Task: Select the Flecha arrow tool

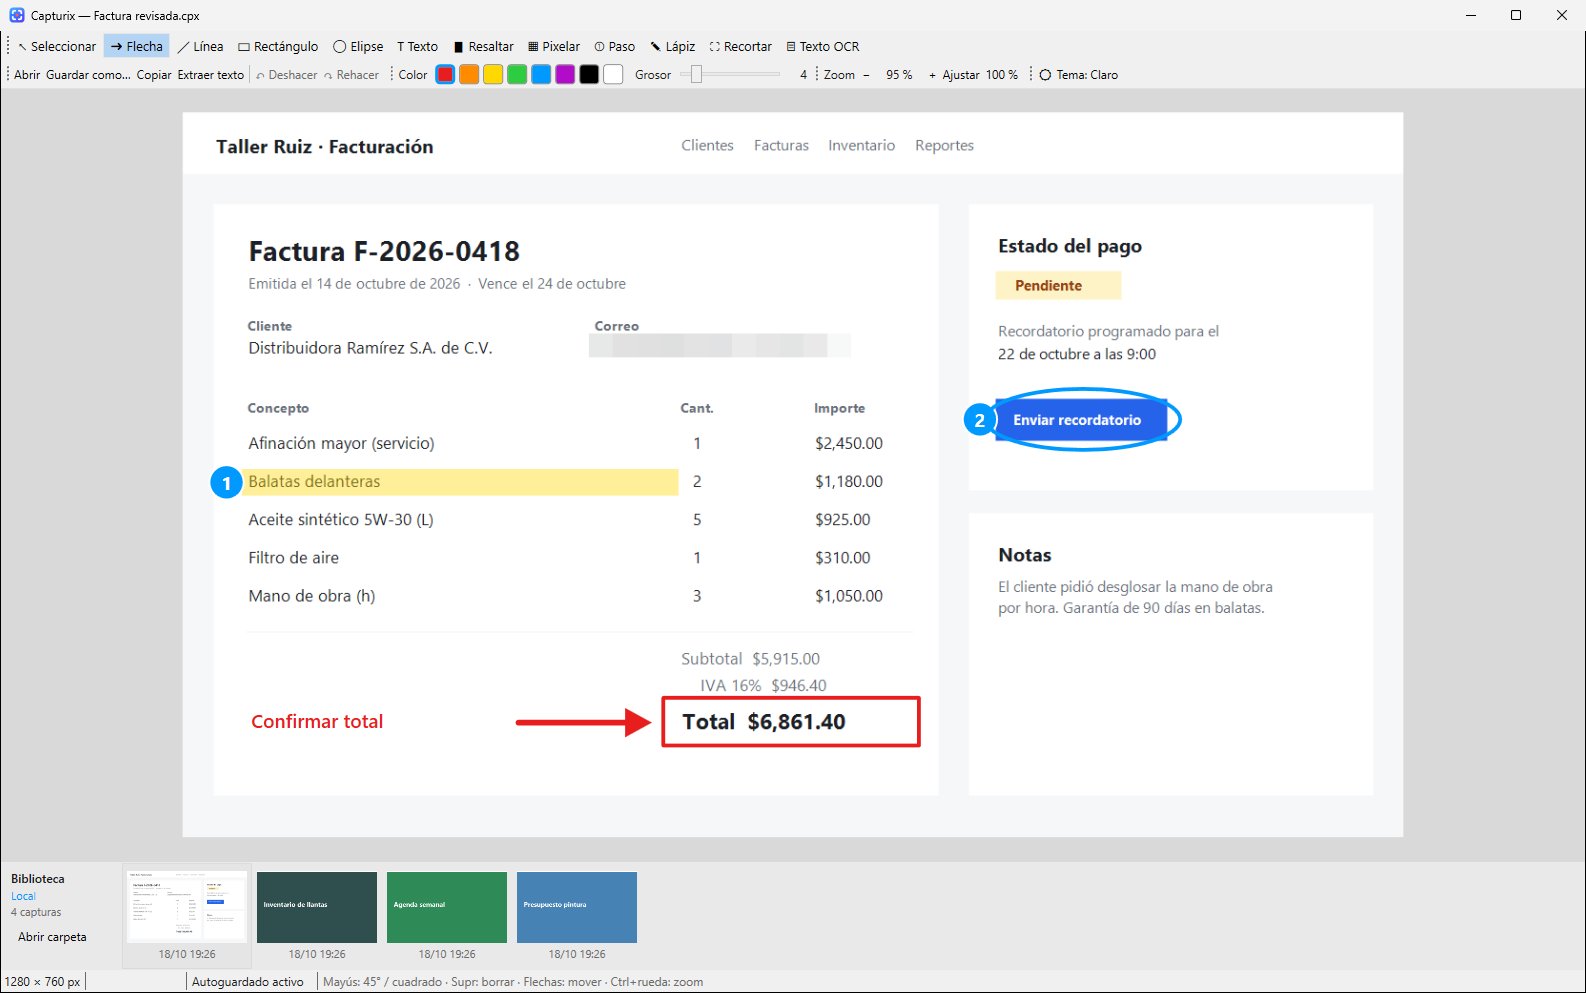Action: (136, 46)
